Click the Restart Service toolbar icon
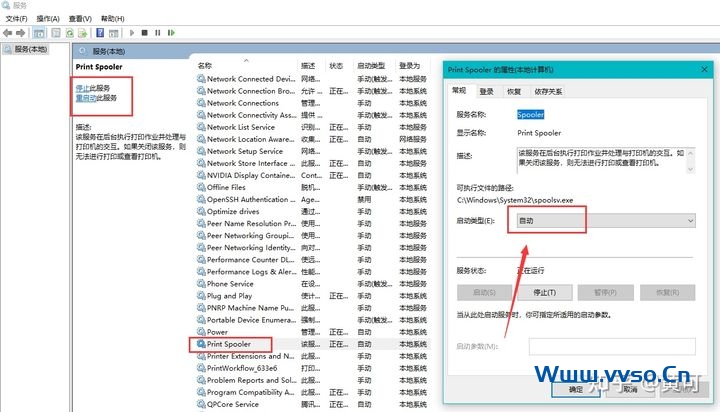Image resolution: width=720 pixels, height=412 pixels. (x=172, y=32)
